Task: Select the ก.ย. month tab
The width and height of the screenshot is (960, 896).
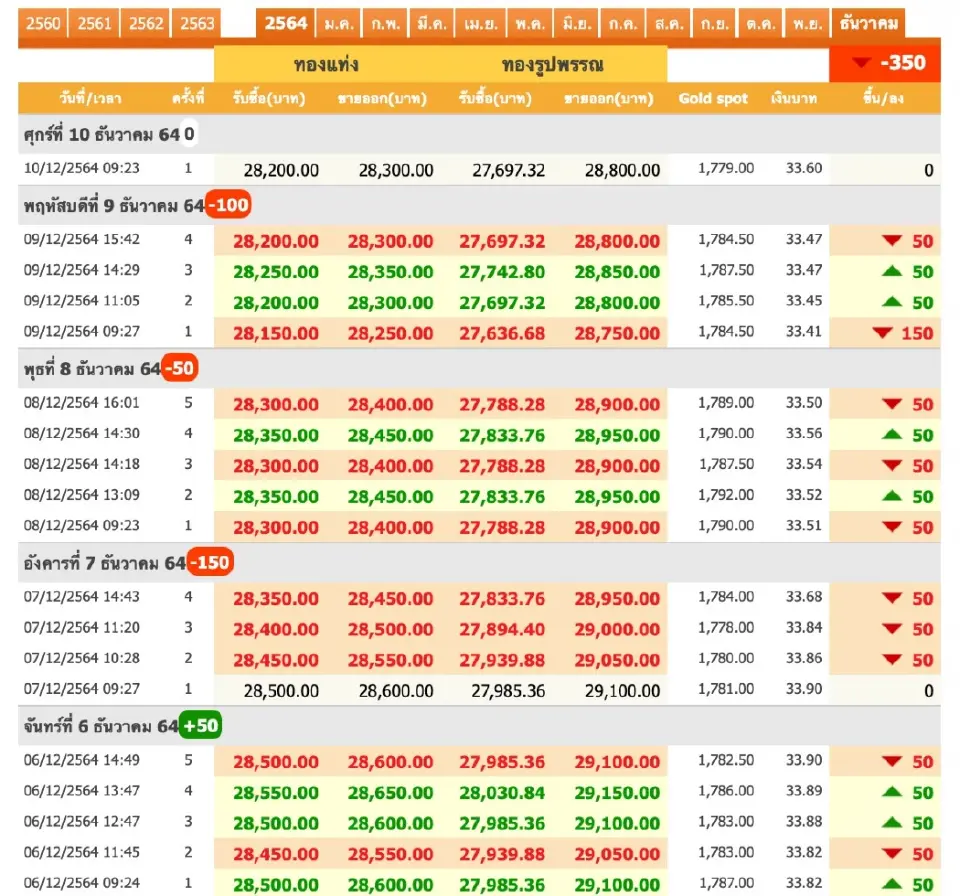Action: 715,24
